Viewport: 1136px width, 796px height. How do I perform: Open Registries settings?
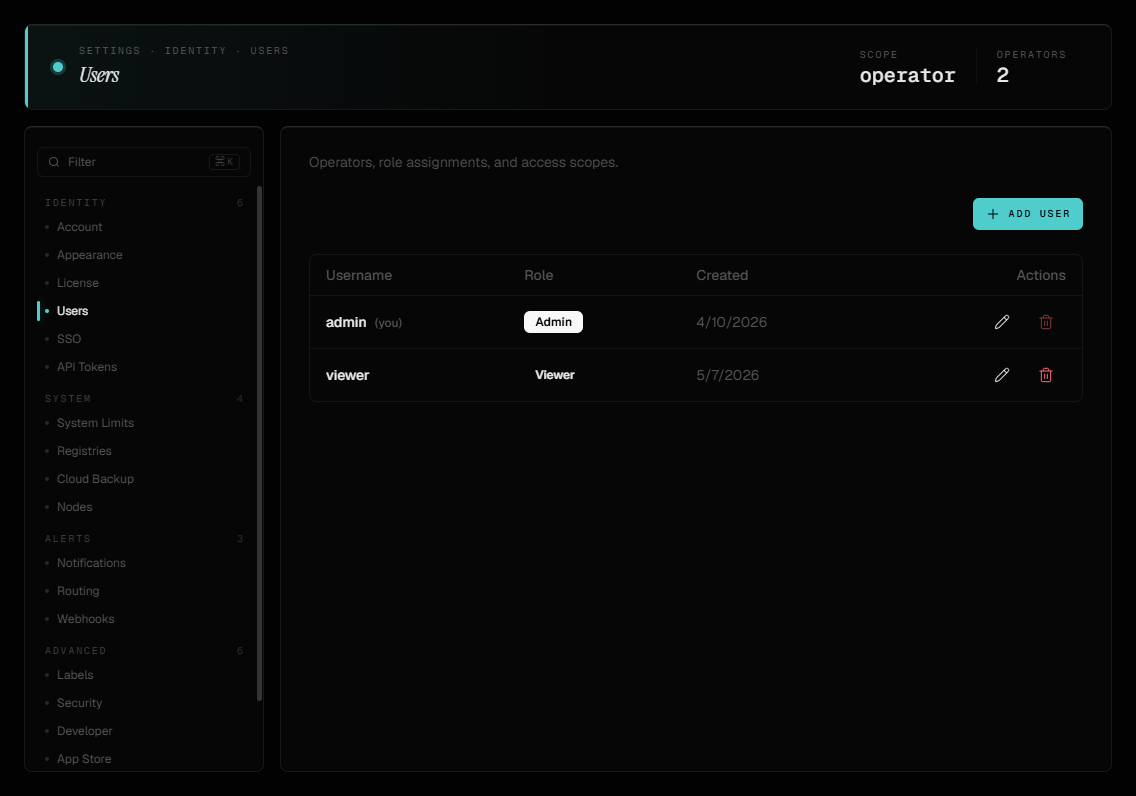pyautogui.click(x=84, y=451)
